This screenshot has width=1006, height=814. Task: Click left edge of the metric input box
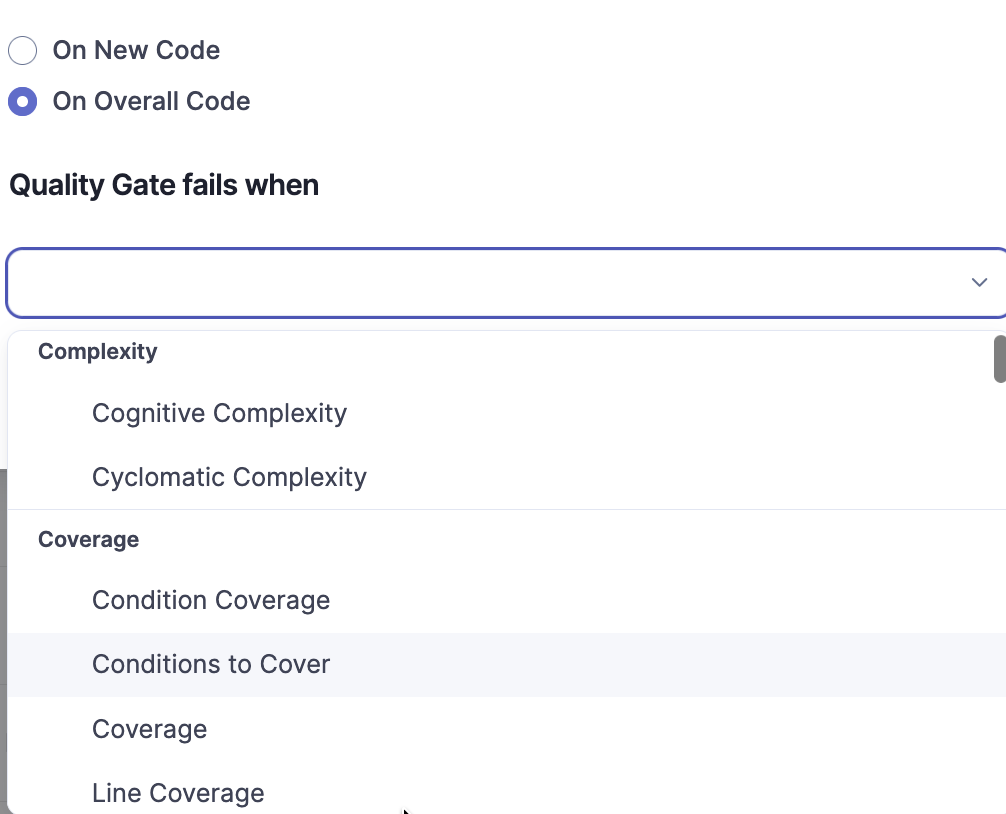(22, 283)
